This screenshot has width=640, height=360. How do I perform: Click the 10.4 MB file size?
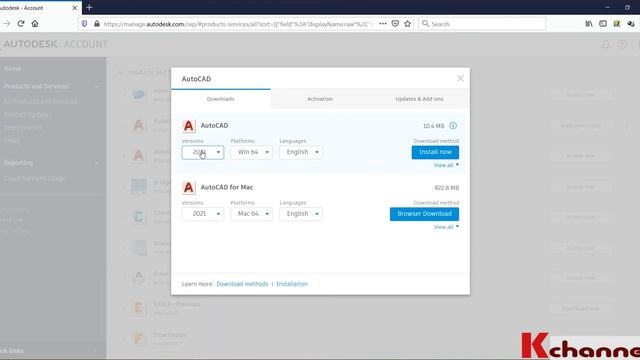tap(433, 126)
